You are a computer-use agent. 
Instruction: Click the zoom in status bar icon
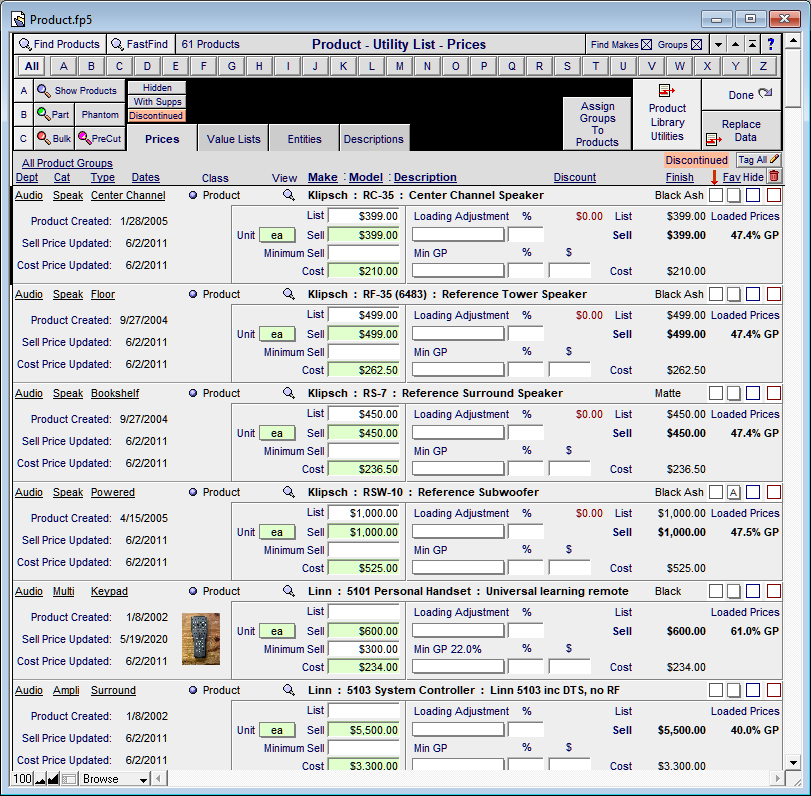point(53,779)
